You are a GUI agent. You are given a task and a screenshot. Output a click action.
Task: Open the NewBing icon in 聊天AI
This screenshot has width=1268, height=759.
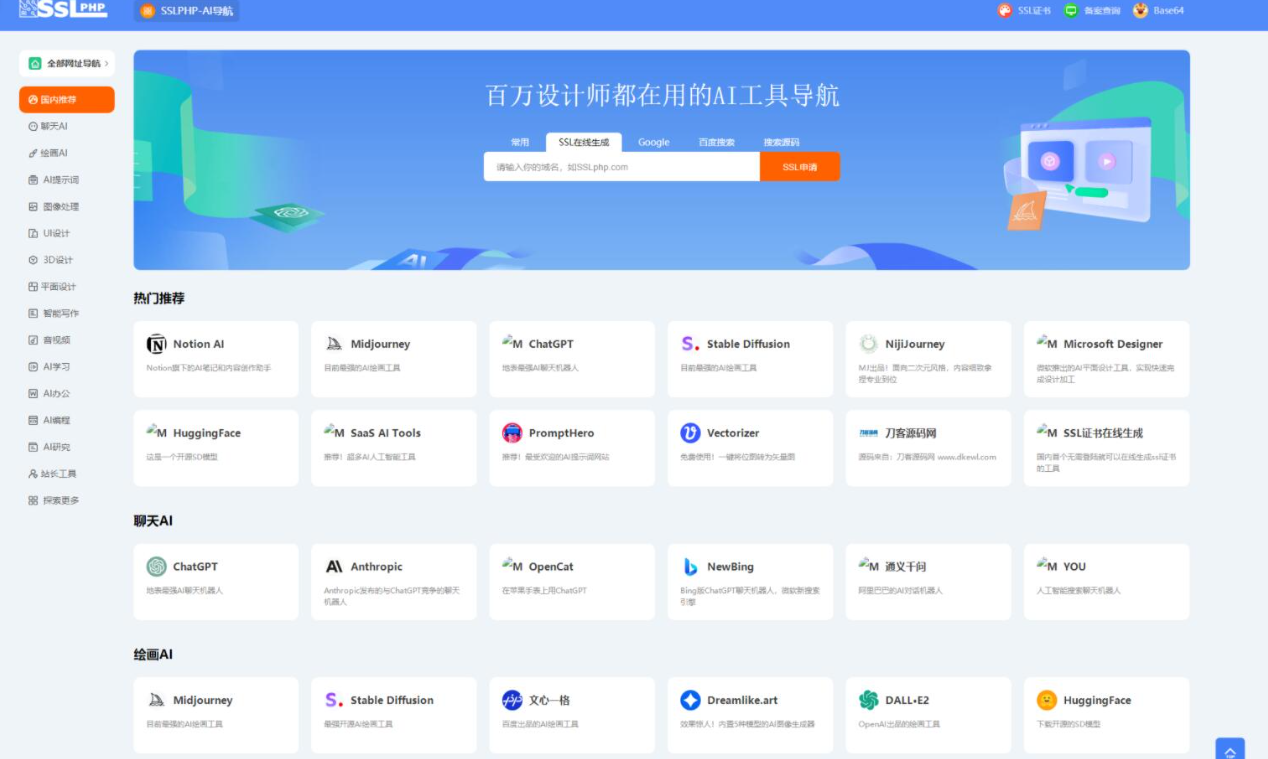pos(690,566)
